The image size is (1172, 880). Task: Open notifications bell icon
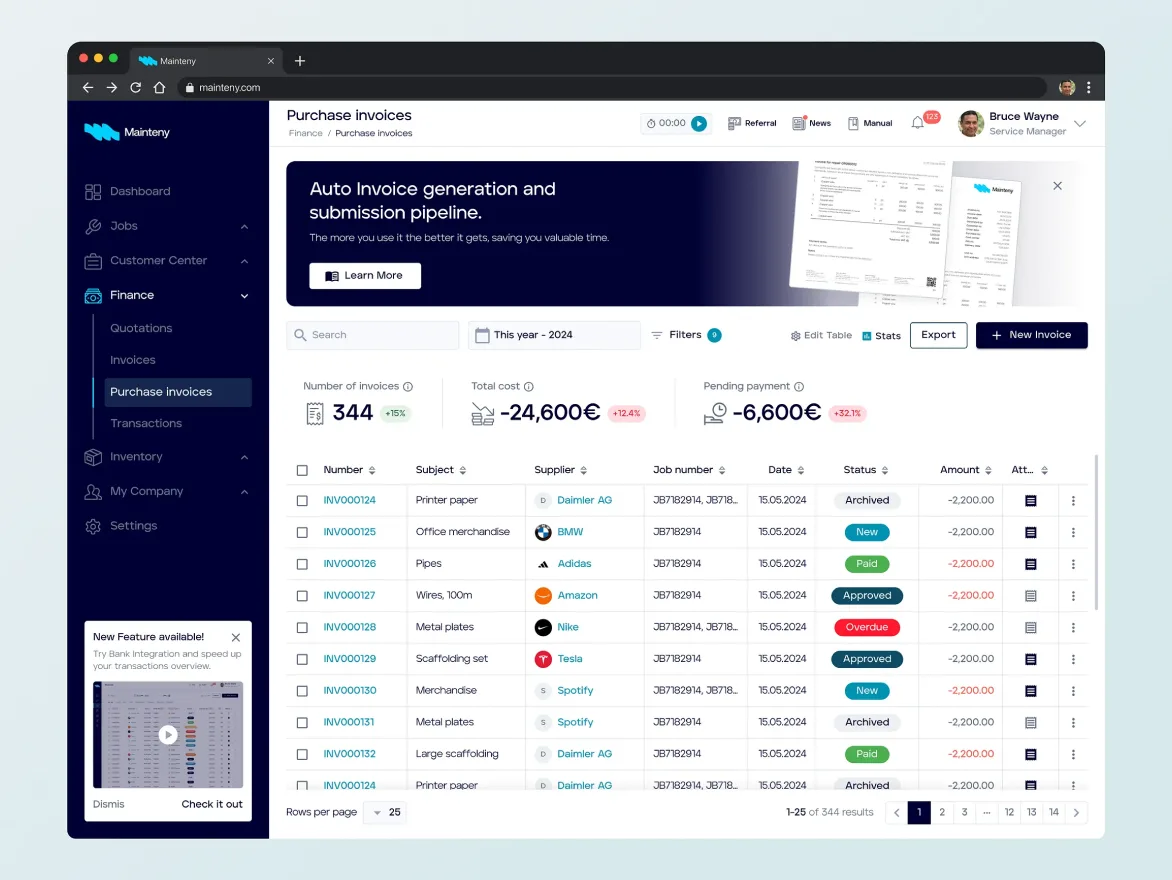918,123
